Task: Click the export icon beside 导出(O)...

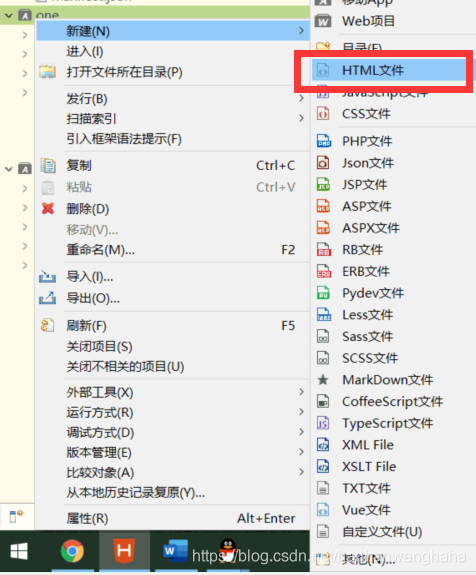Action: (x=48, y=298)
